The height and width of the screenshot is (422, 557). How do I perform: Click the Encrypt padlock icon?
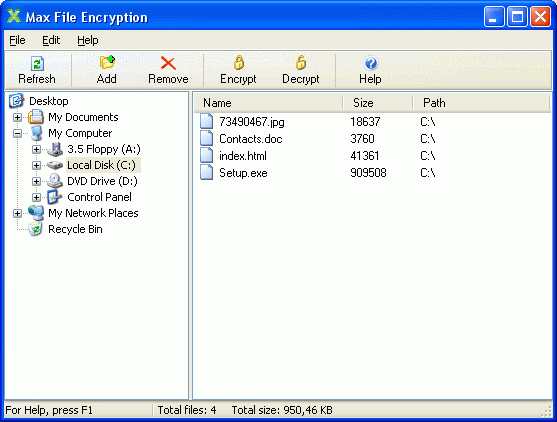[x=239, y=62]
